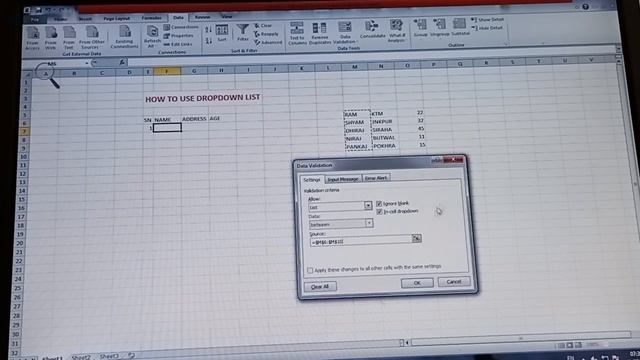The width and height of the screenshot is (640, 360).
Task: Click the Source range selector button
Action: (416, 238)
